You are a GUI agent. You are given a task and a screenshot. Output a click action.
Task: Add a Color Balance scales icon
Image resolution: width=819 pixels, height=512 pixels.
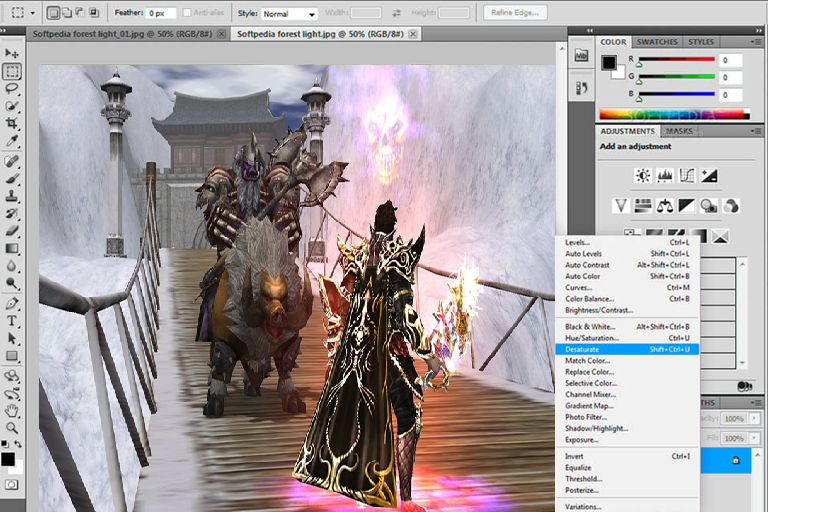pyautogui.click(x=664, y=206)
